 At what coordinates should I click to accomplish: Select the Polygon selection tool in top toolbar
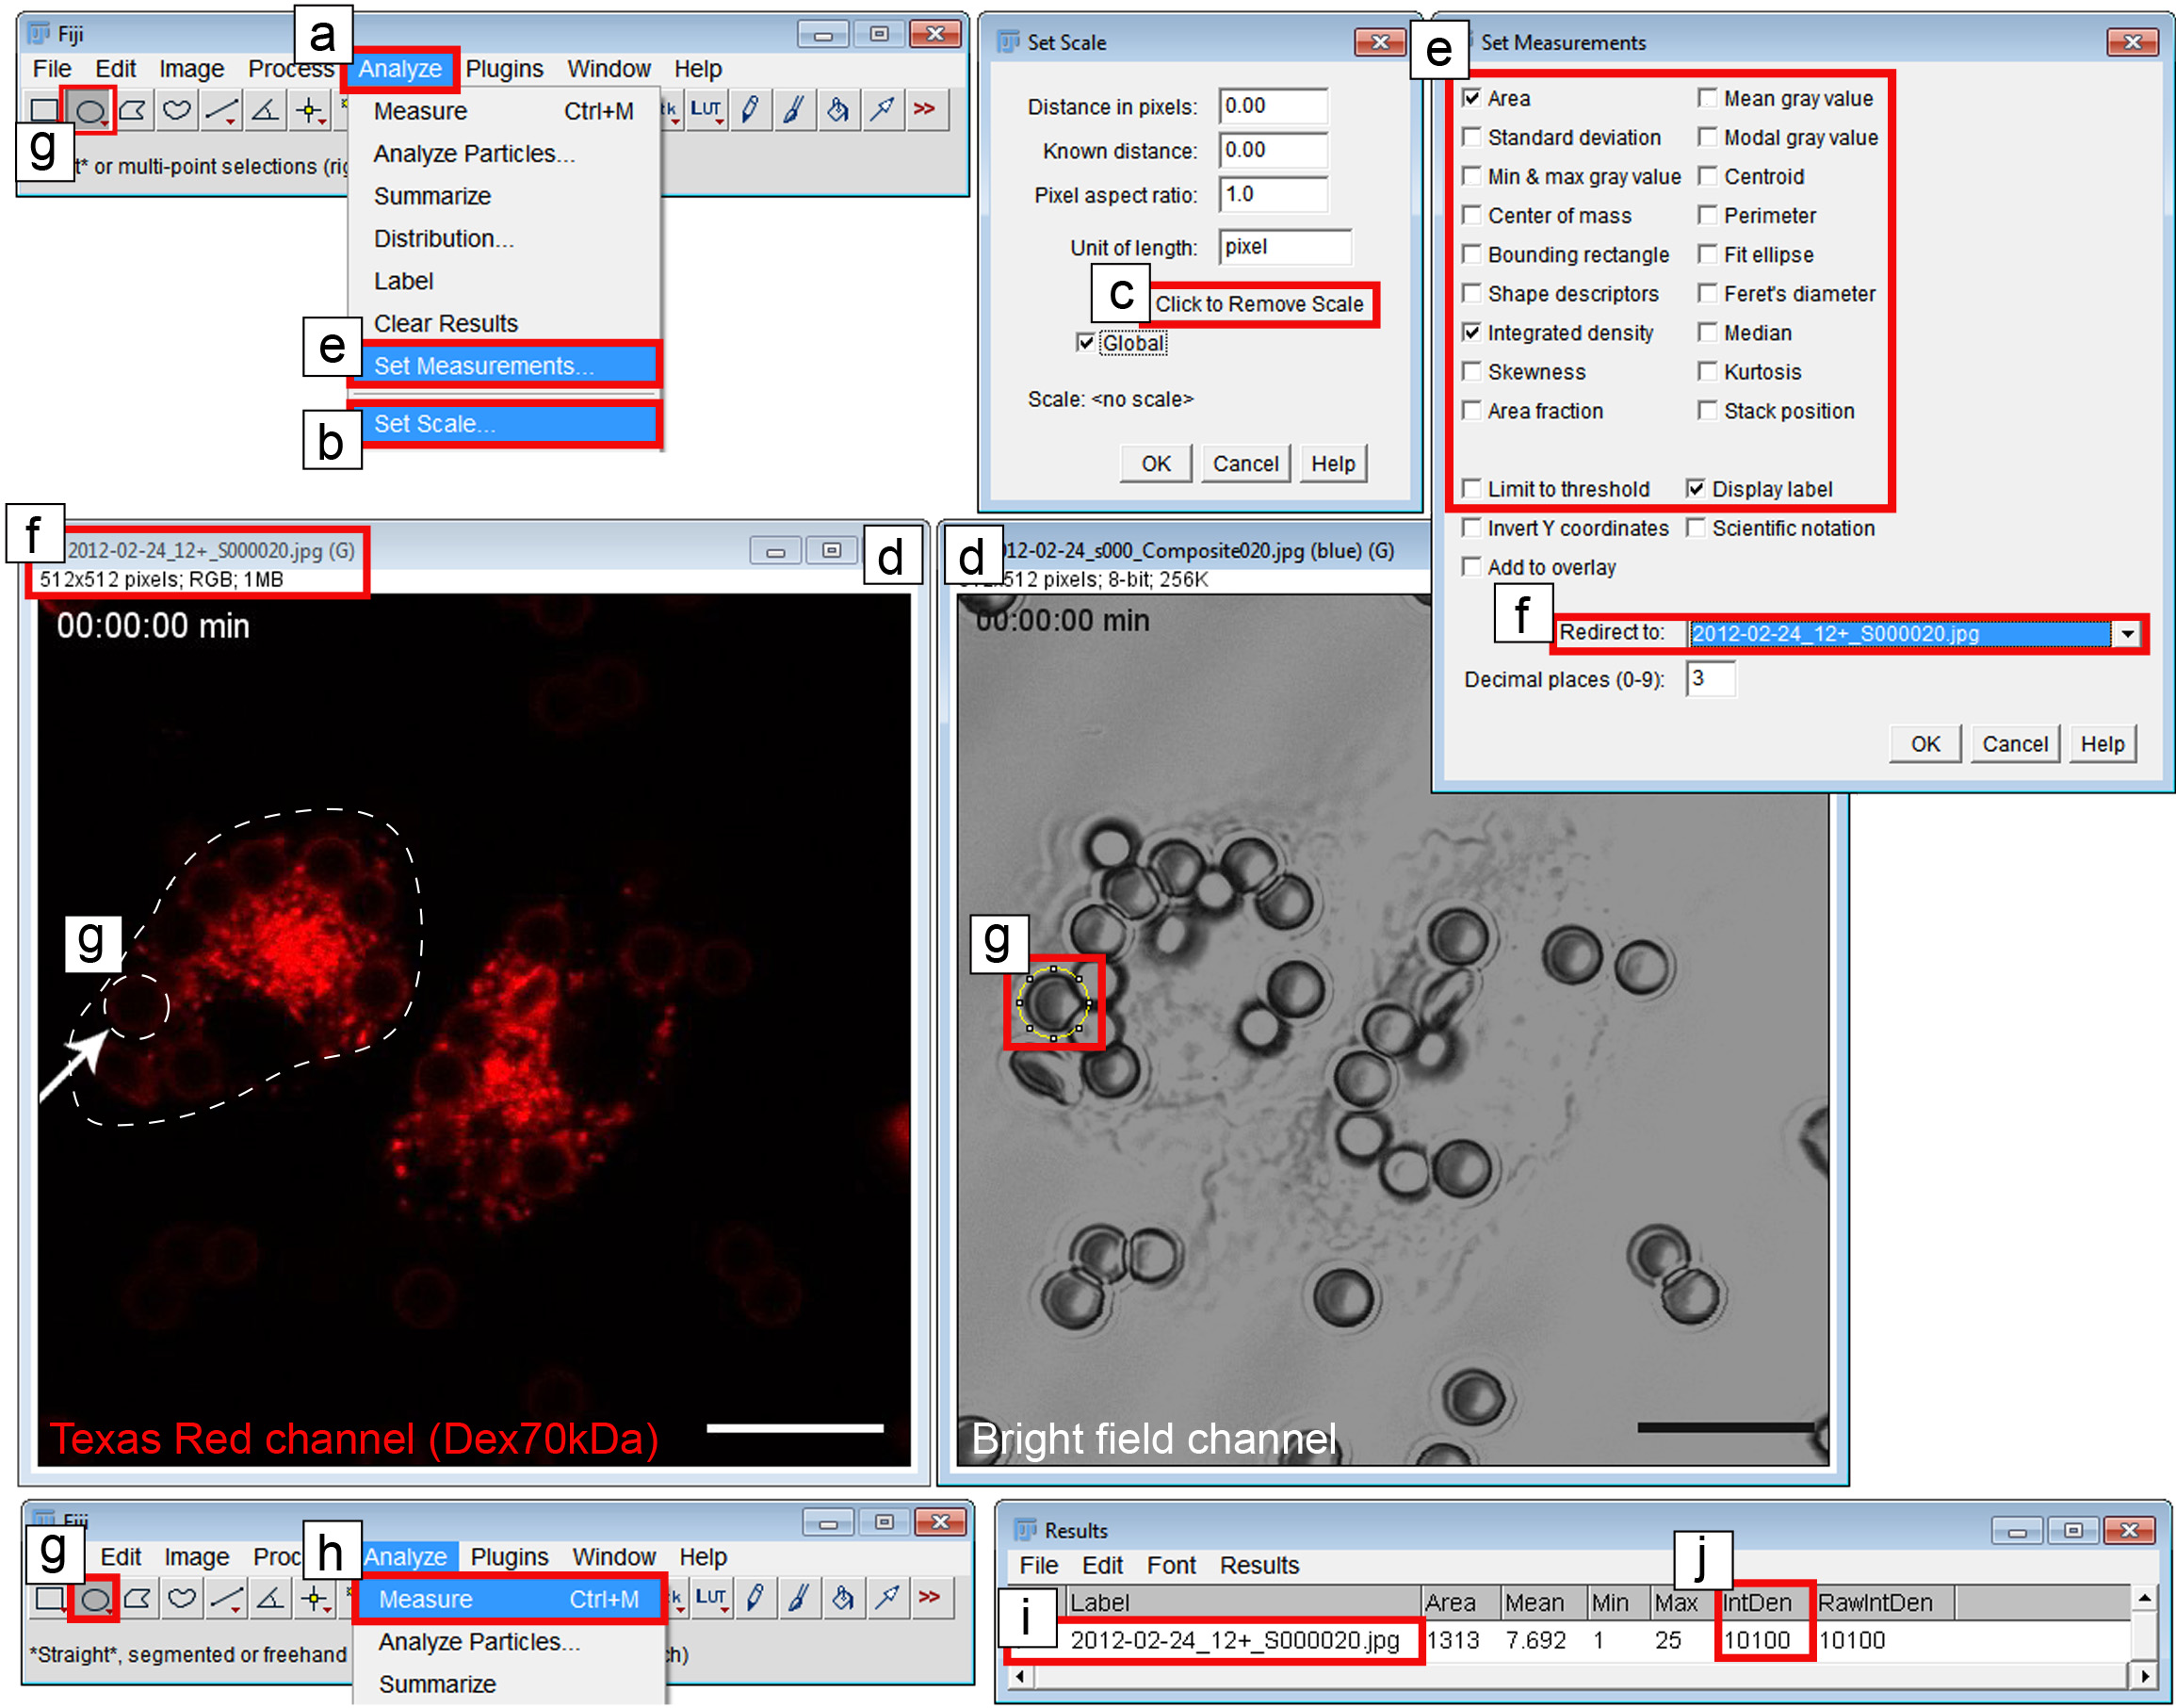coord(134,110)
